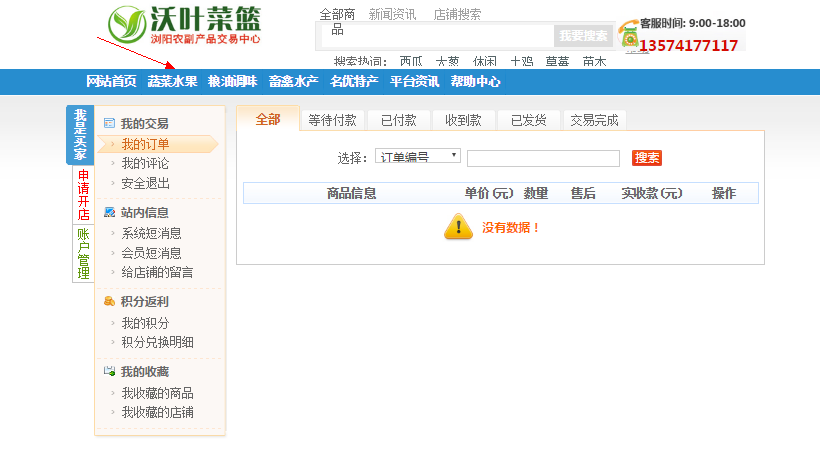The height and width of the screenshot is (460, 820).
Task: Click the 我的收藏 section icon
Action: pyautogui.click(x=109, y=371)
